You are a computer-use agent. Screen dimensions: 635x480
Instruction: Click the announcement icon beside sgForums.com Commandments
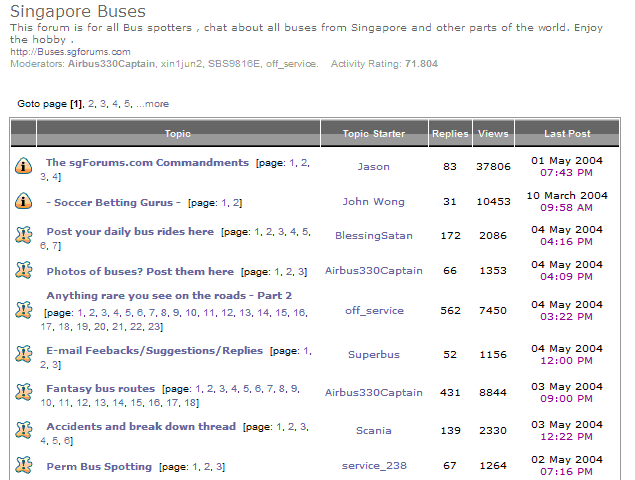point(24,167)
